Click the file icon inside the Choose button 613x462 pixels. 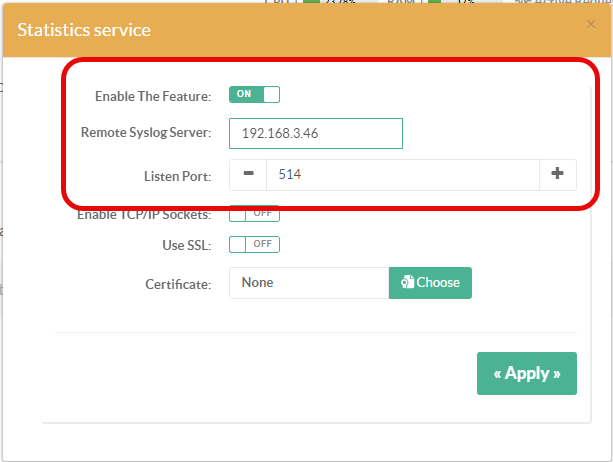pos(407,283)
